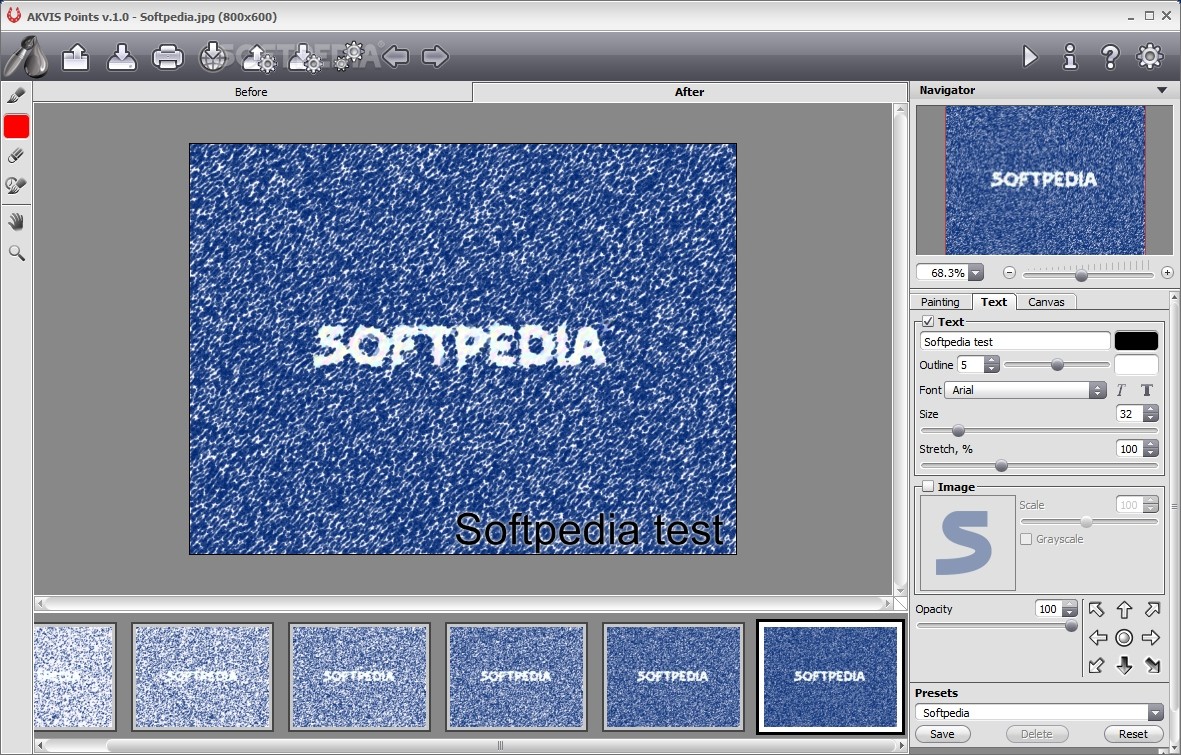Position text at right with right arrow
1181x755 pixels.
pos(1151,638)
